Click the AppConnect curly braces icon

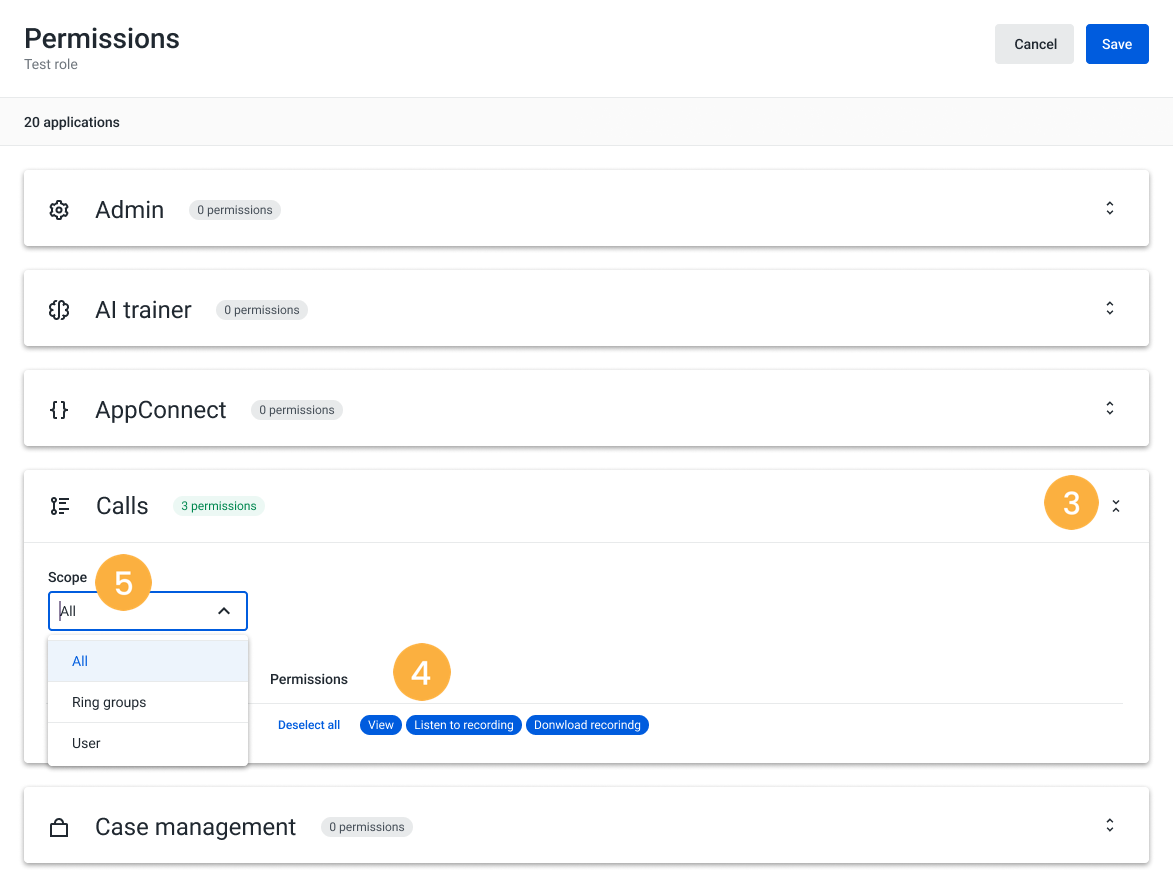click(x=59, y=410)
